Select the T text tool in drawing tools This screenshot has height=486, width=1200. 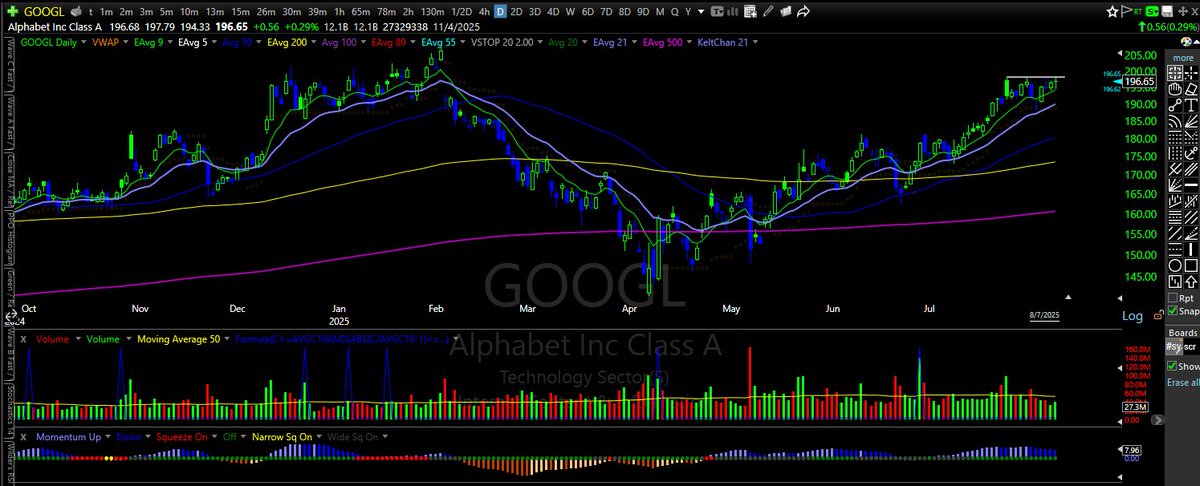(x=1191, y=104)
